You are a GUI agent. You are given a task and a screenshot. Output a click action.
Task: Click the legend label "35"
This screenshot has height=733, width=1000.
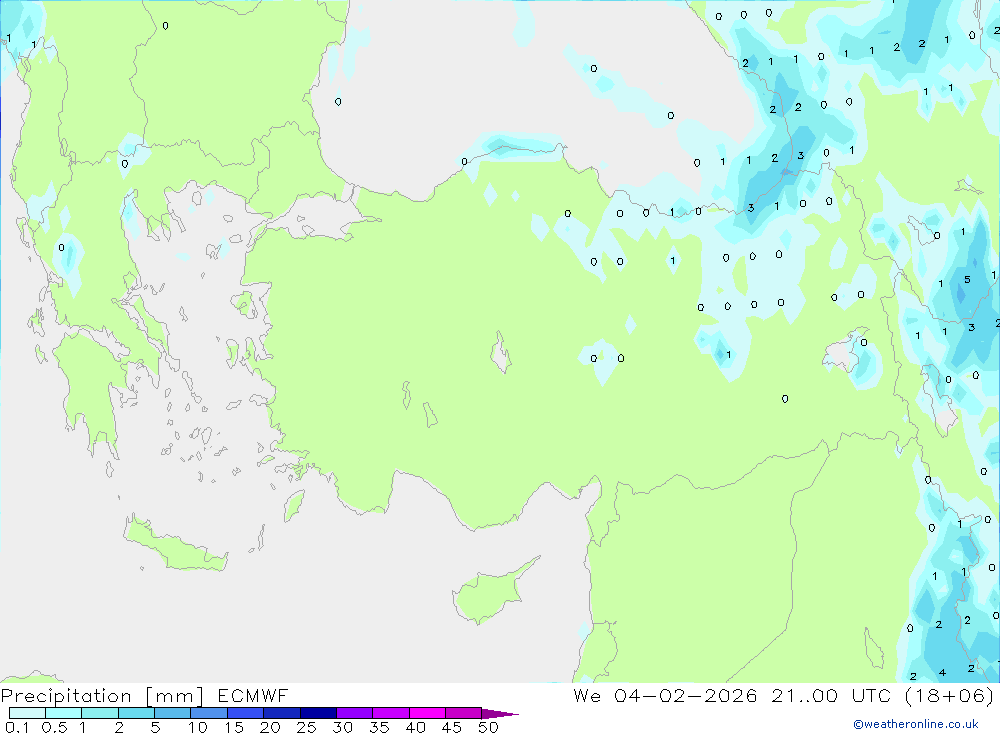pos(379,727)
